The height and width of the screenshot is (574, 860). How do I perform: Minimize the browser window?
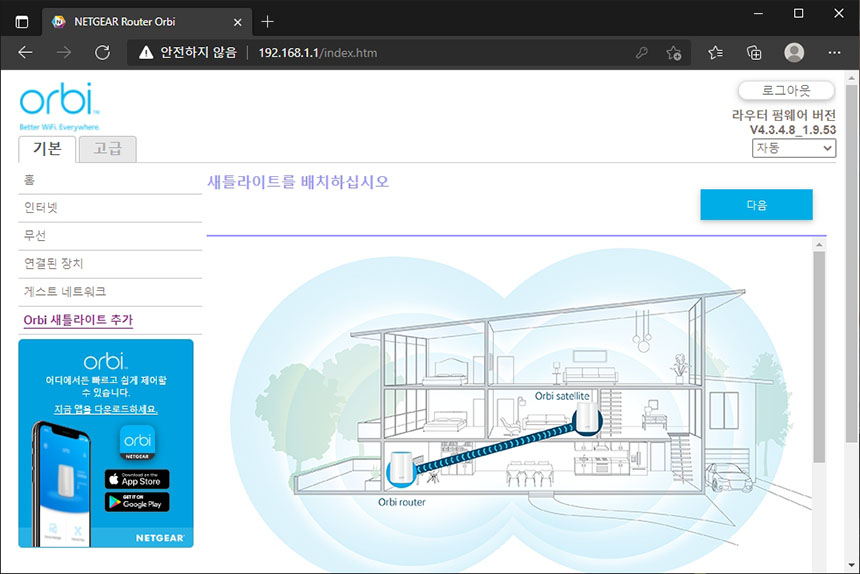click(759, 14)
